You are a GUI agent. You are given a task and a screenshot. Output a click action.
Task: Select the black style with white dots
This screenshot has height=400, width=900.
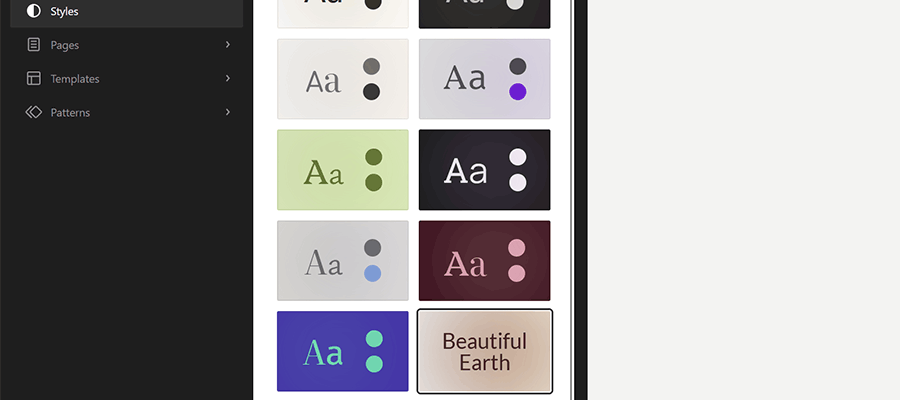click(x=484, y=170)
